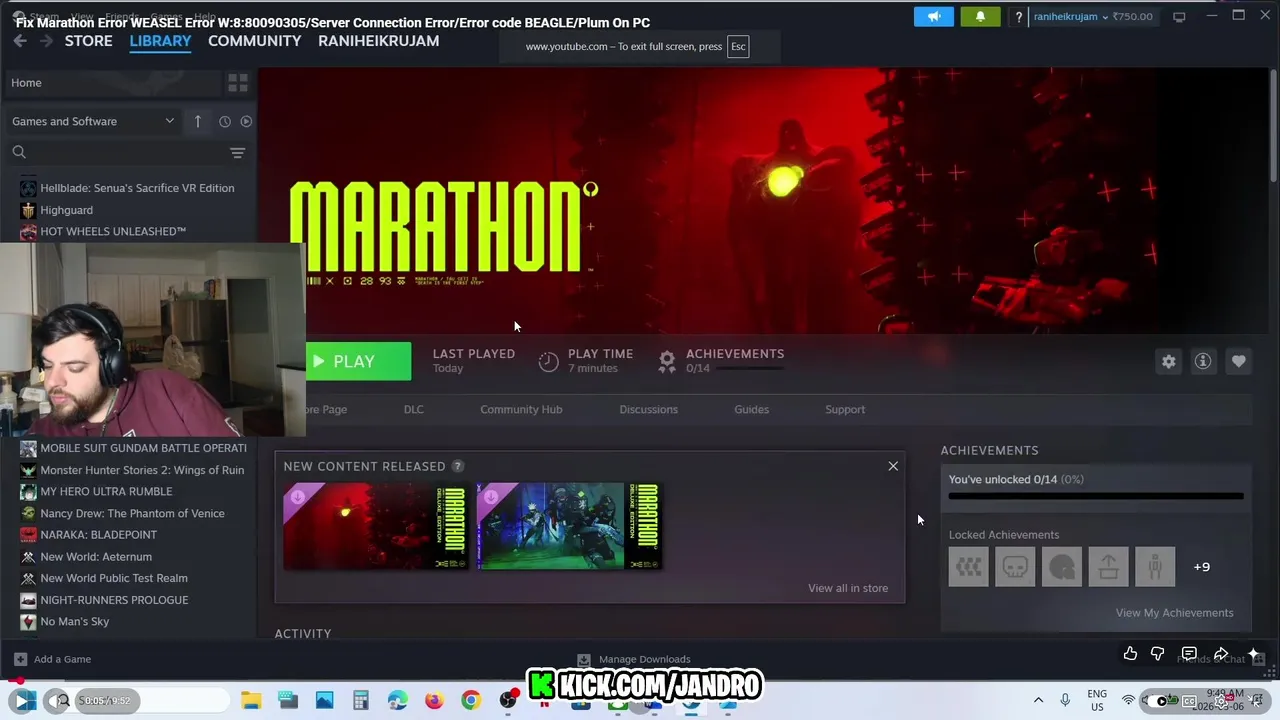Select the LIBRARY section
The image size is (1280, 720).
[160, 41]
